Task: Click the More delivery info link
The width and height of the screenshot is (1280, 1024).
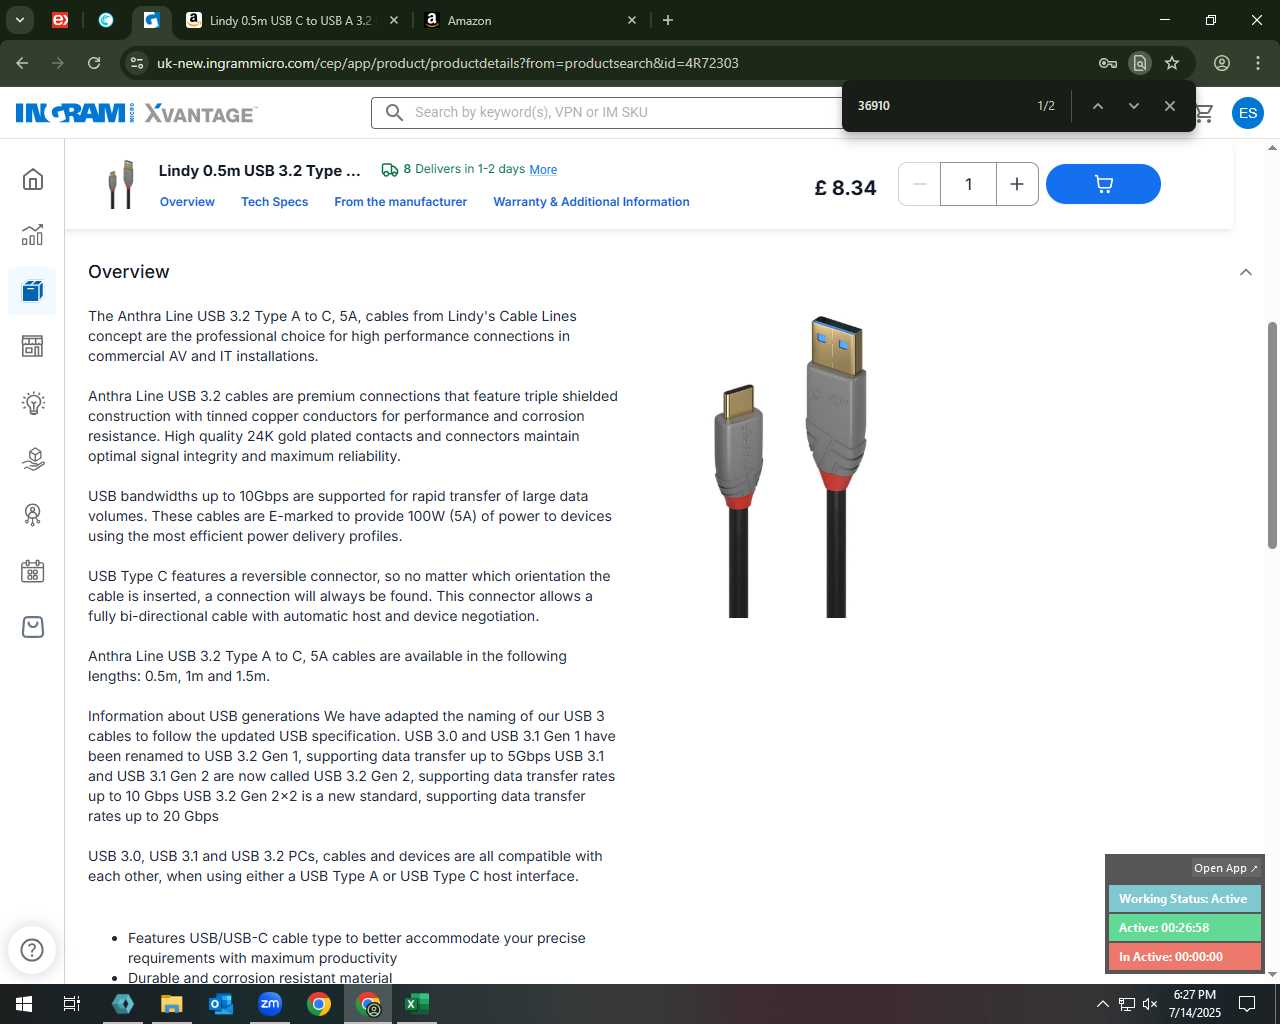Action: (x=543, y=170)
